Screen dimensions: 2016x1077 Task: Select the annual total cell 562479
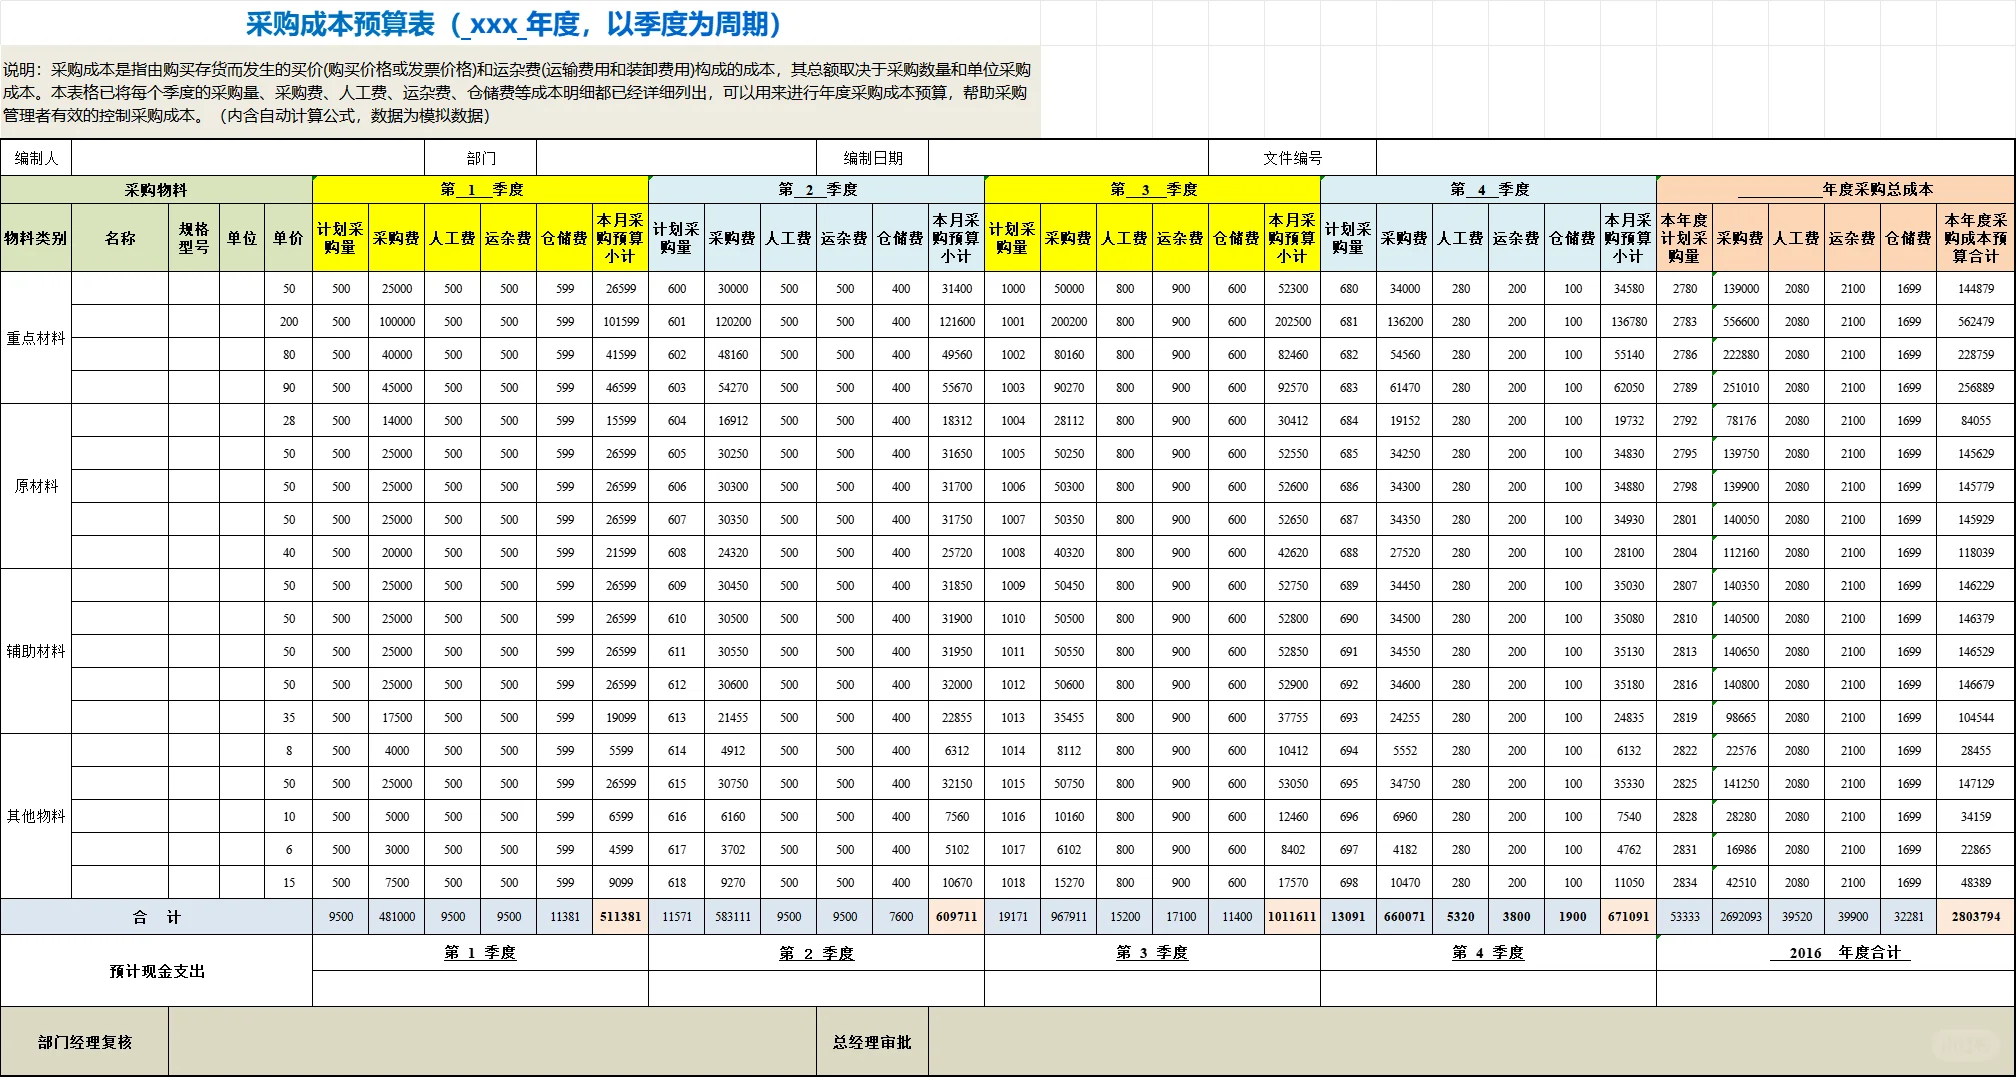point(1976,322)
